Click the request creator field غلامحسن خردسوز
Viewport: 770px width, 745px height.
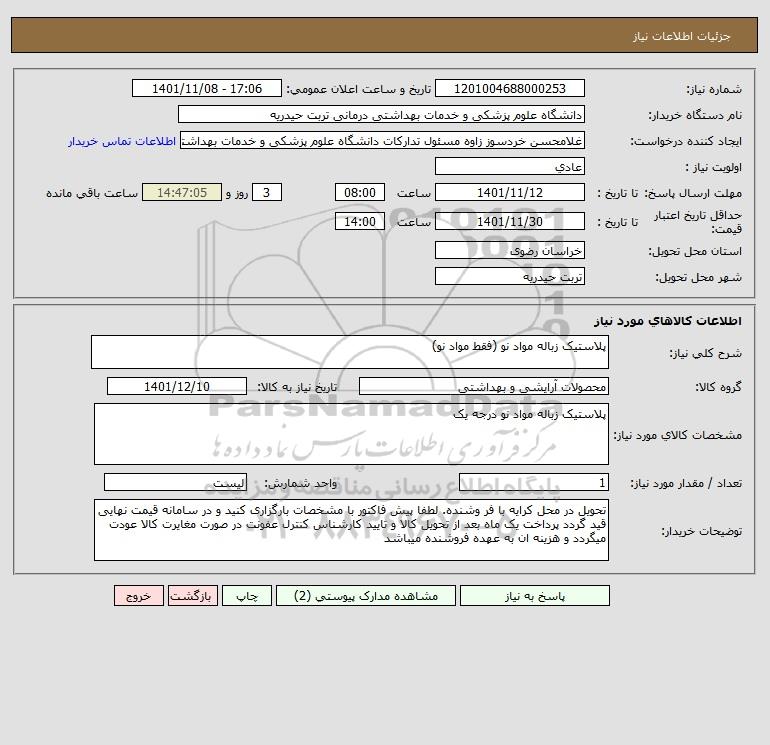coord(383,140)
